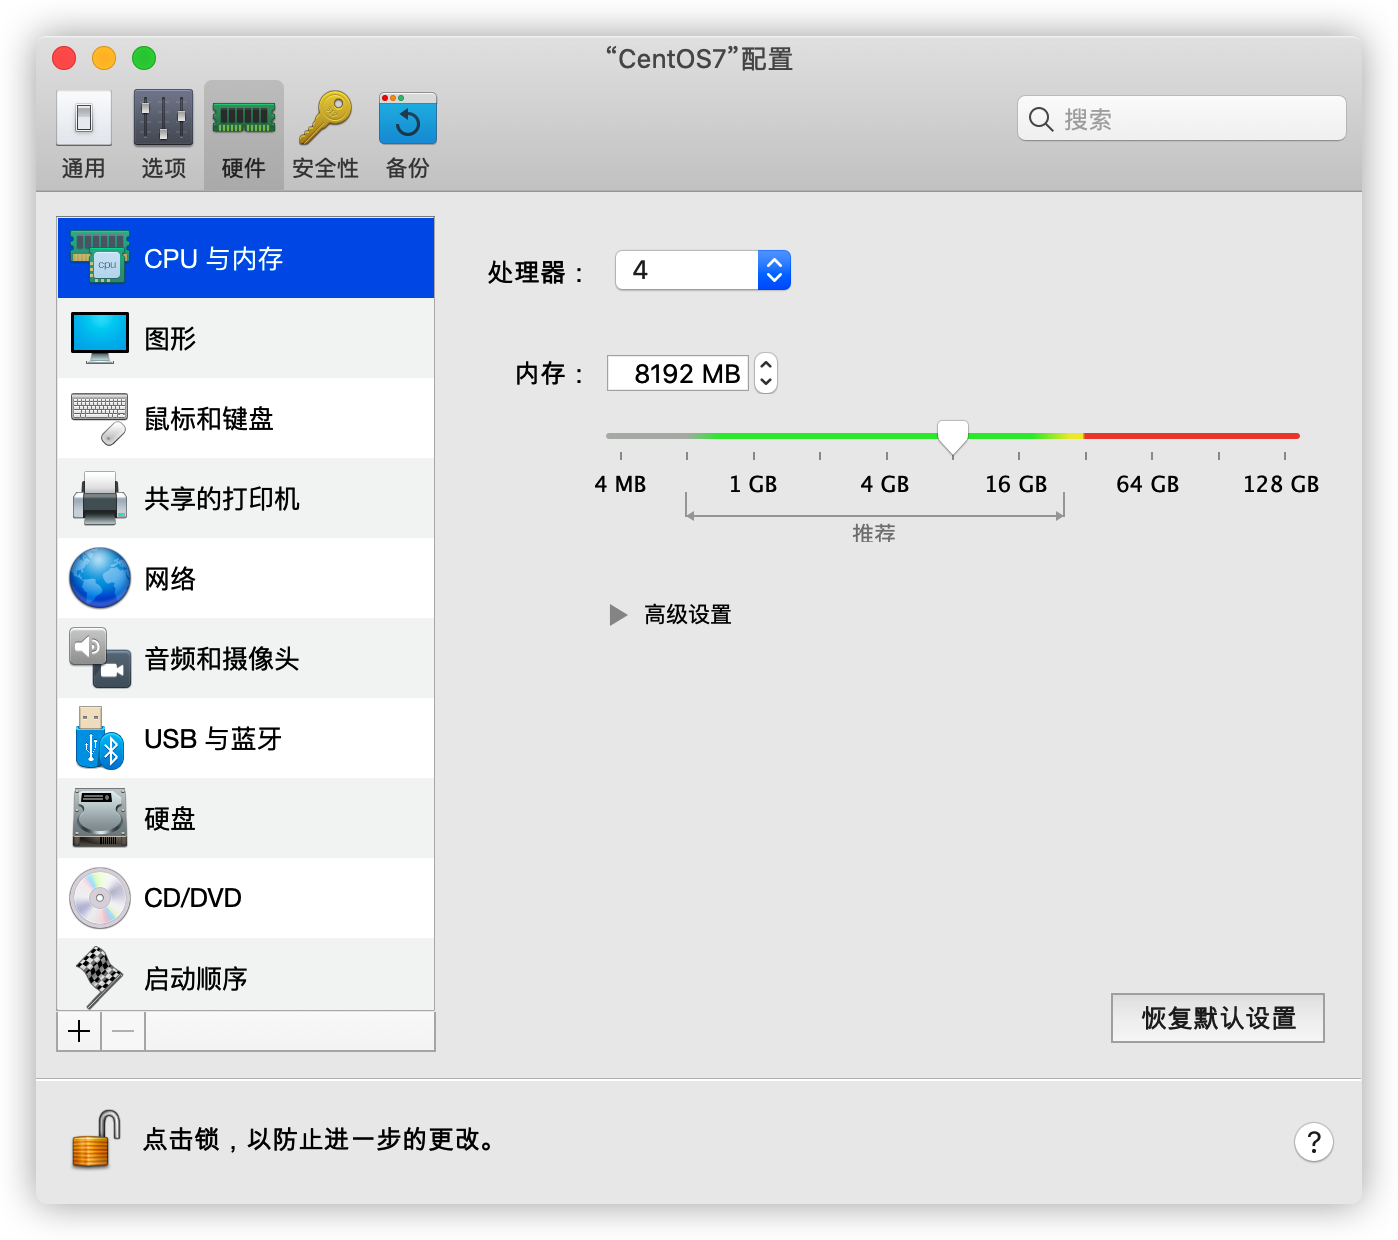The image size is (1398, 1240).
Task: Click the 内存 memory value field
Action: (678, 373)
